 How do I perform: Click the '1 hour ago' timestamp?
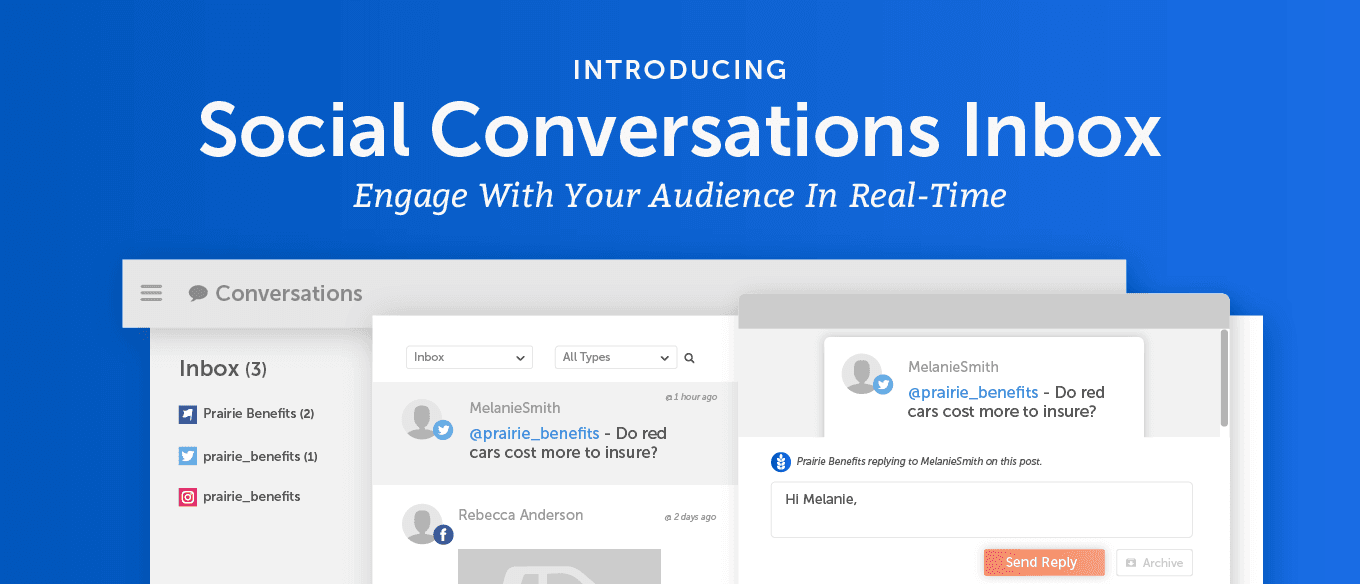(692, 397)
